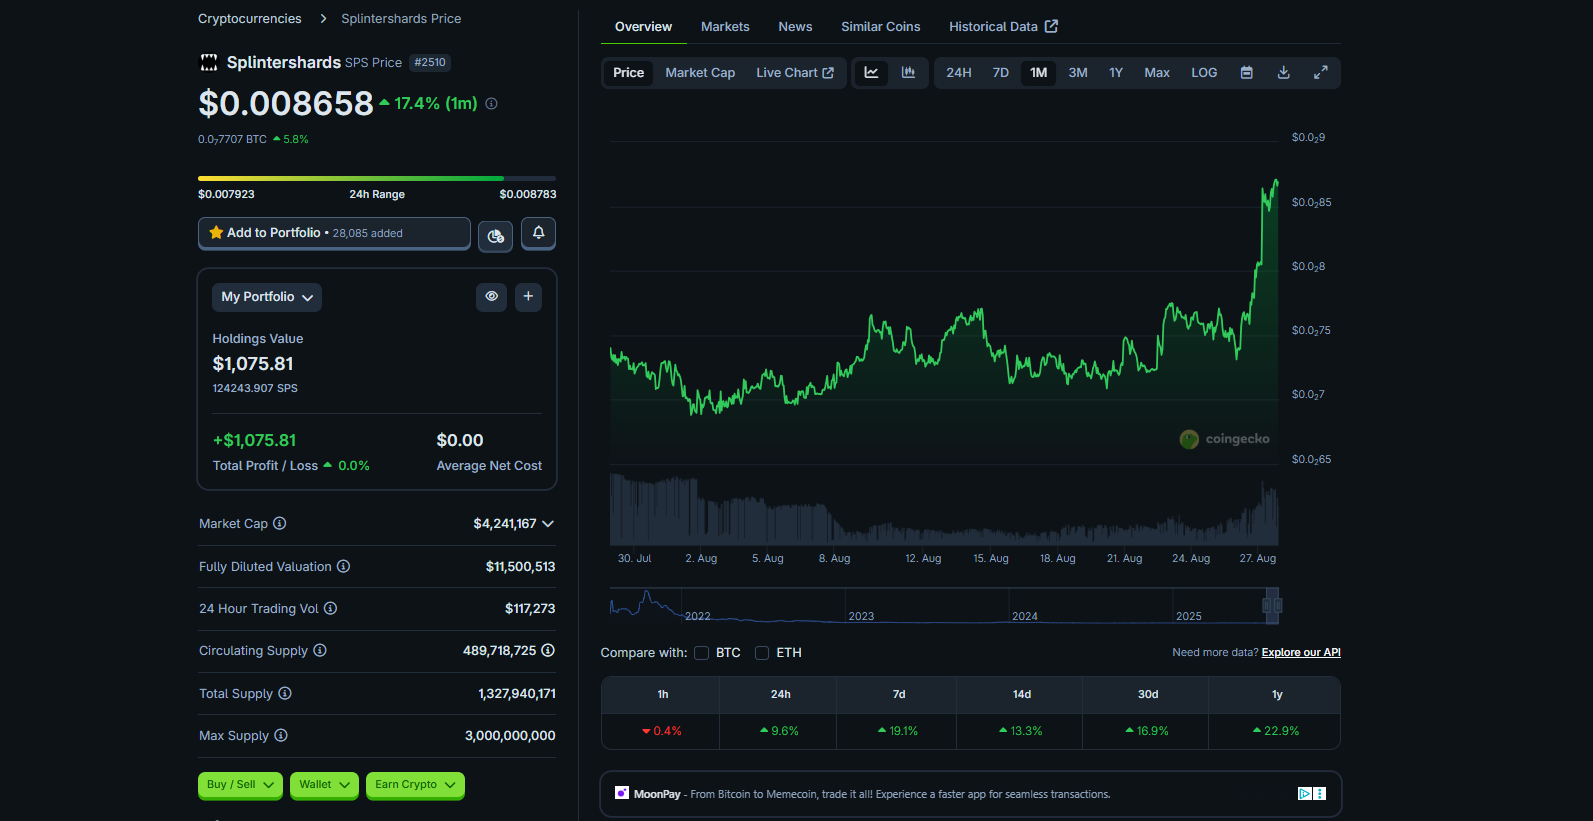Switch to the Markets tab
This screenshot has width=1593, height=821.
pyautogui.click(x=725, y=27)
